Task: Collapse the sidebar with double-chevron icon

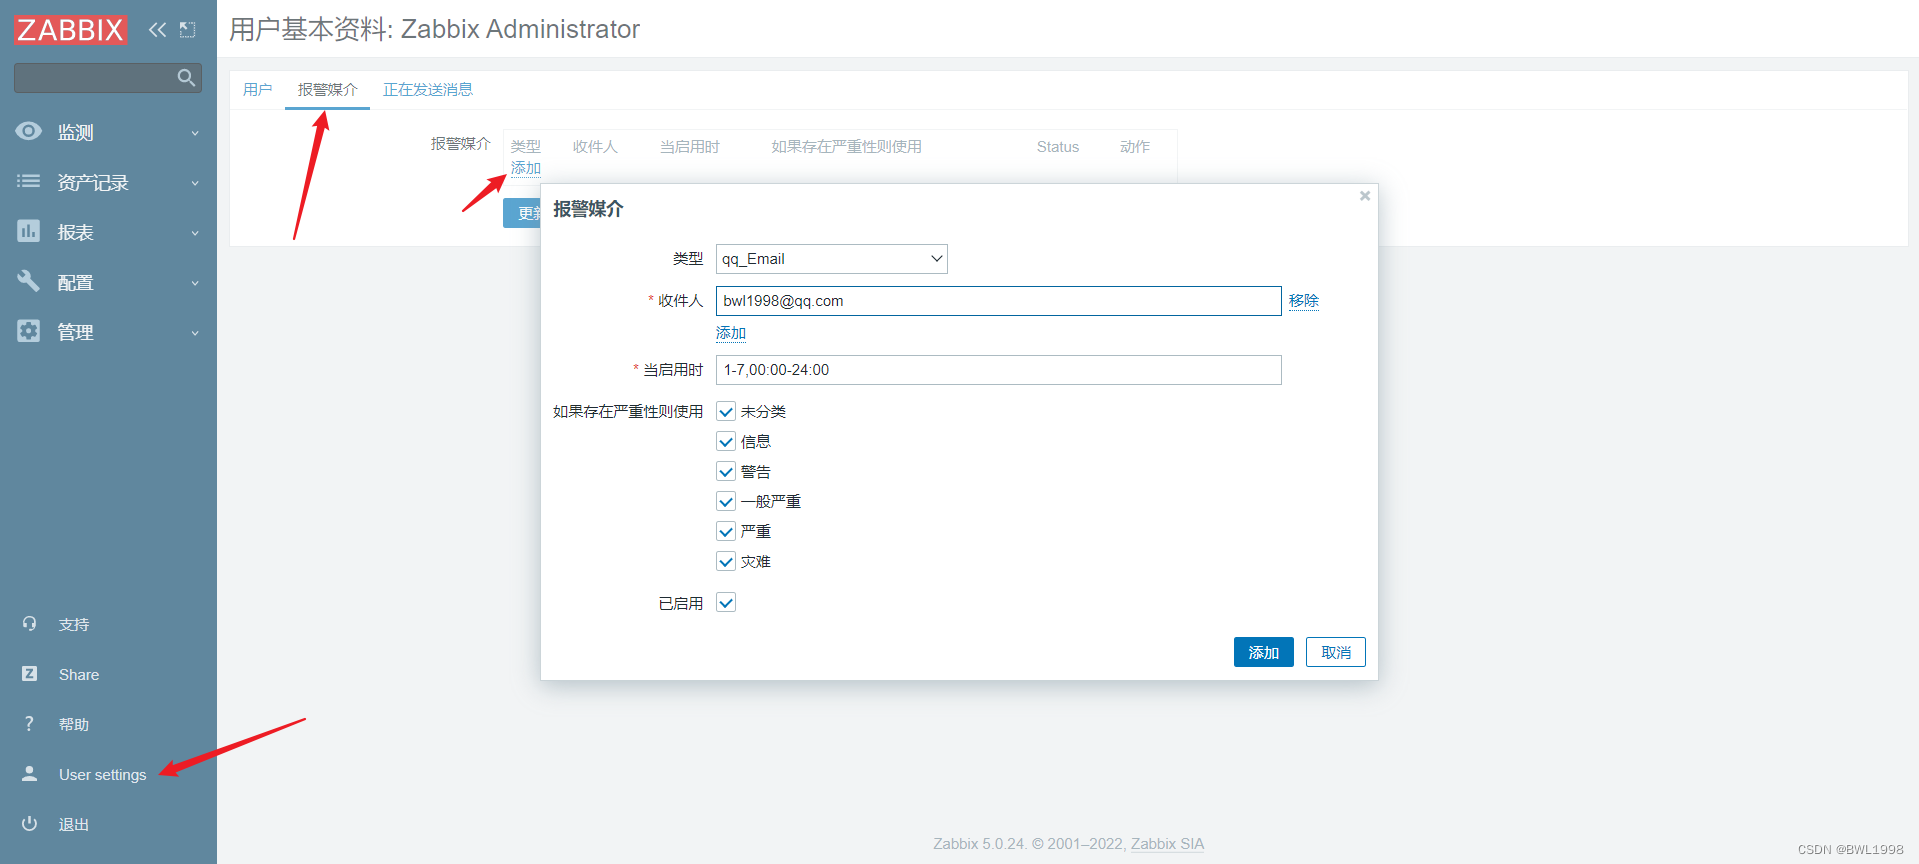Action: pos(157,30)
